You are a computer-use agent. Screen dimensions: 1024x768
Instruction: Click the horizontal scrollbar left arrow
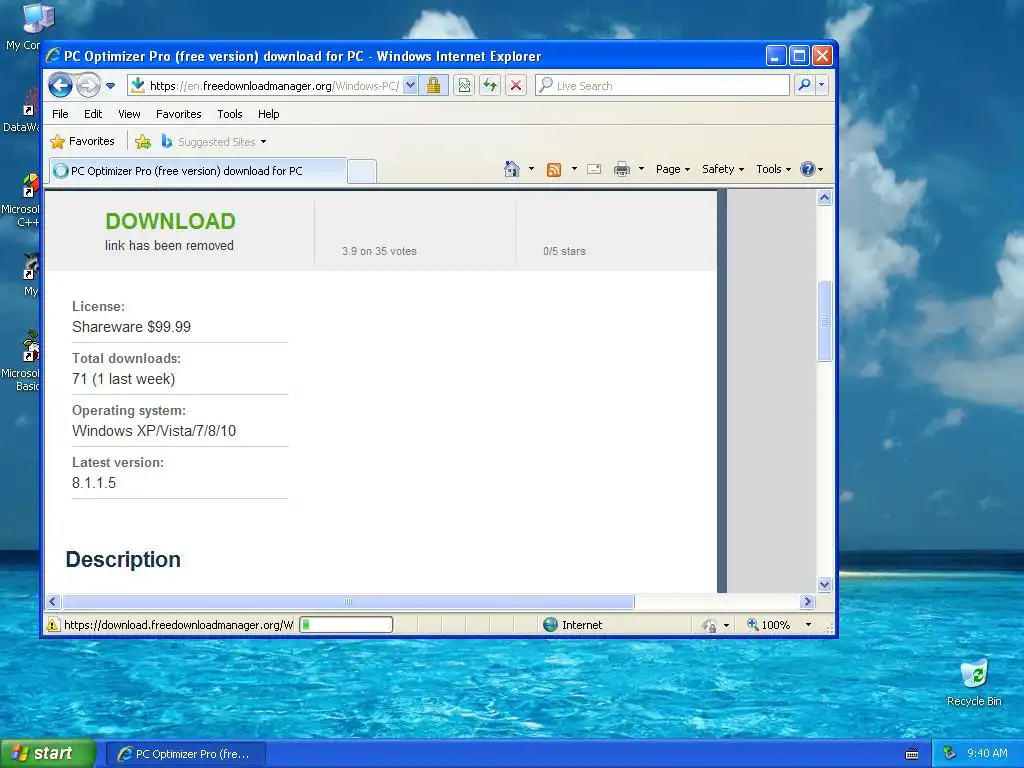click(54, 601)
